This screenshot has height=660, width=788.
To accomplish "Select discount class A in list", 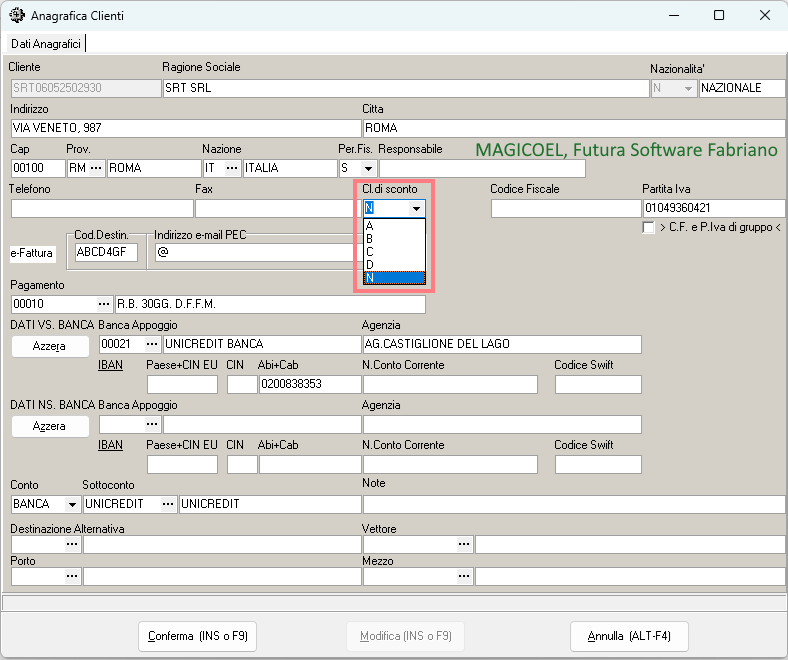I will [394, 226].
